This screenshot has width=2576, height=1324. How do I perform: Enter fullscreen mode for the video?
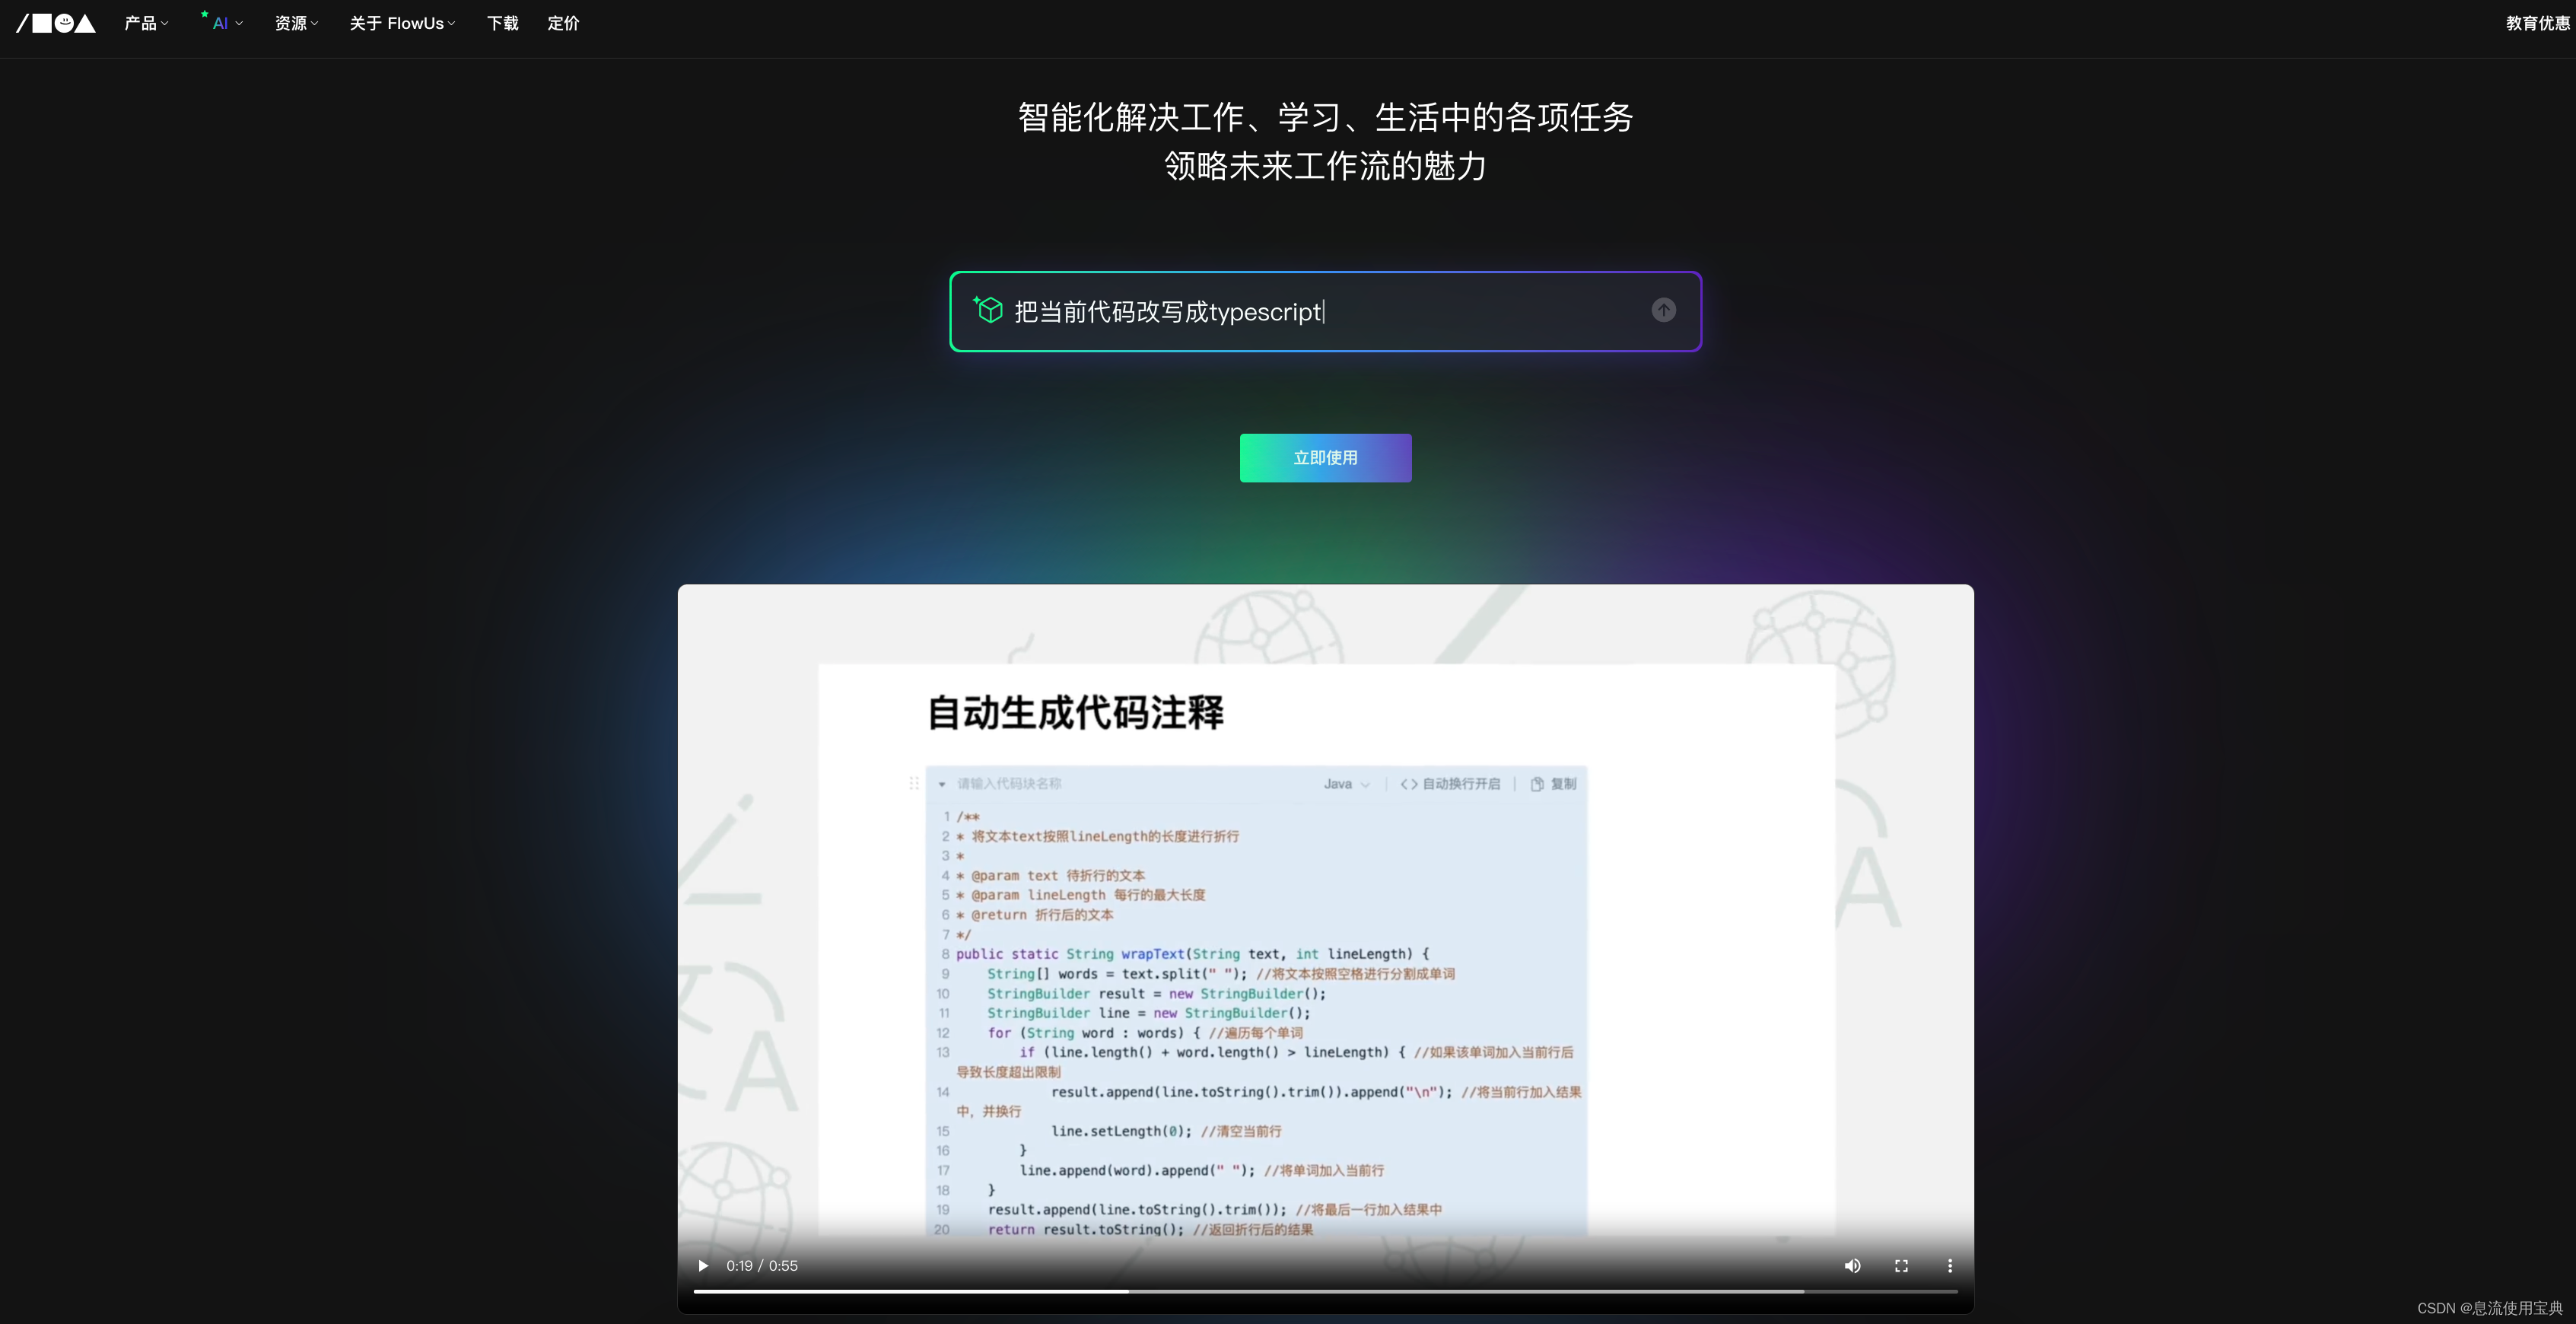point(1901,1265)
